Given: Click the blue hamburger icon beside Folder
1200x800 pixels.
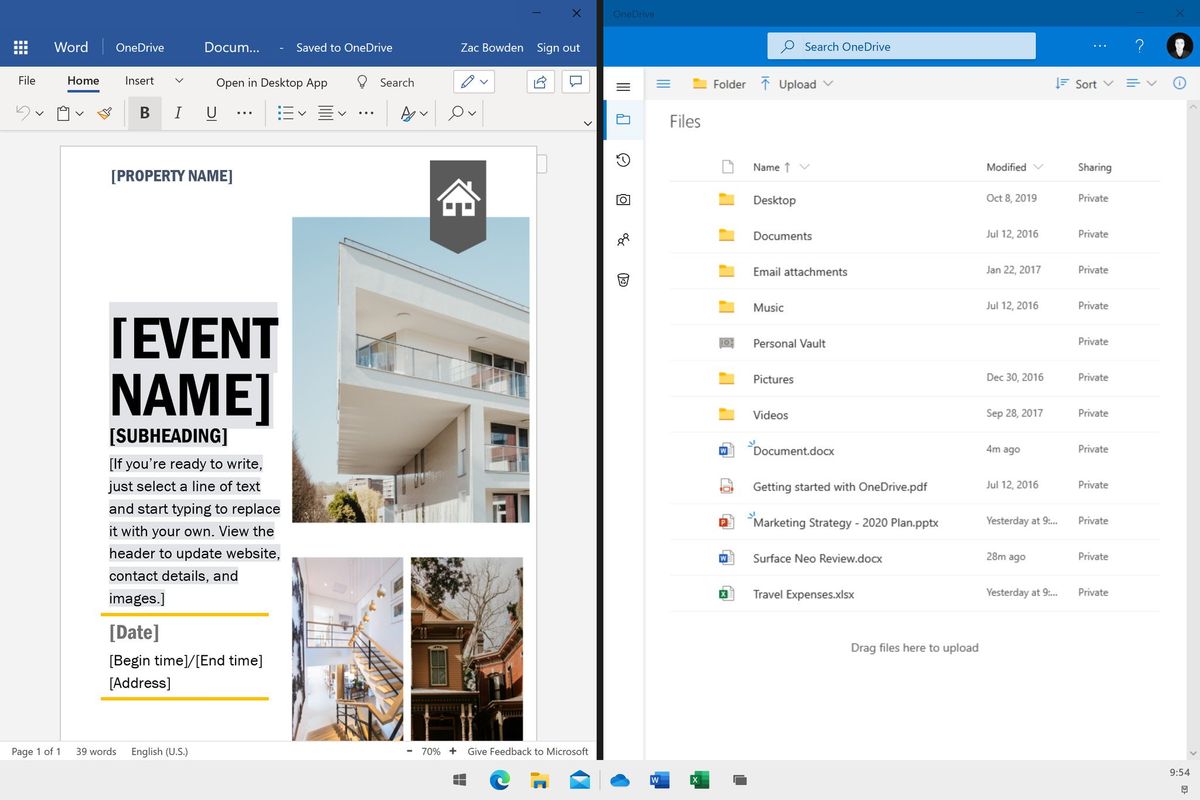Looking at the screenshot, I should (663, 84).
